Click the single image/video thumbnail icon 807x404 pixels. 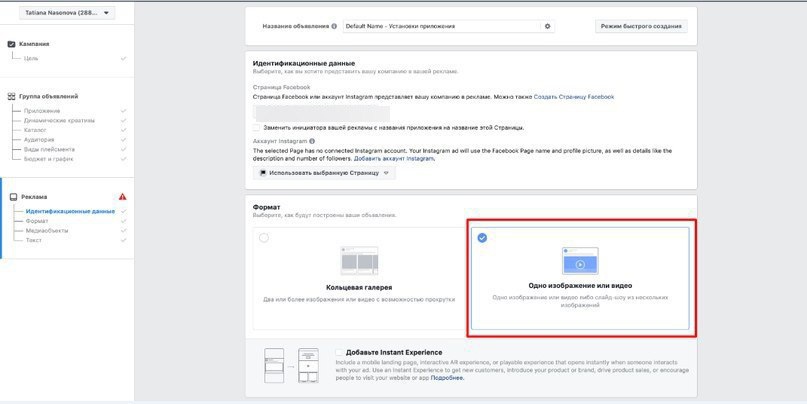(x=580, y=260)
